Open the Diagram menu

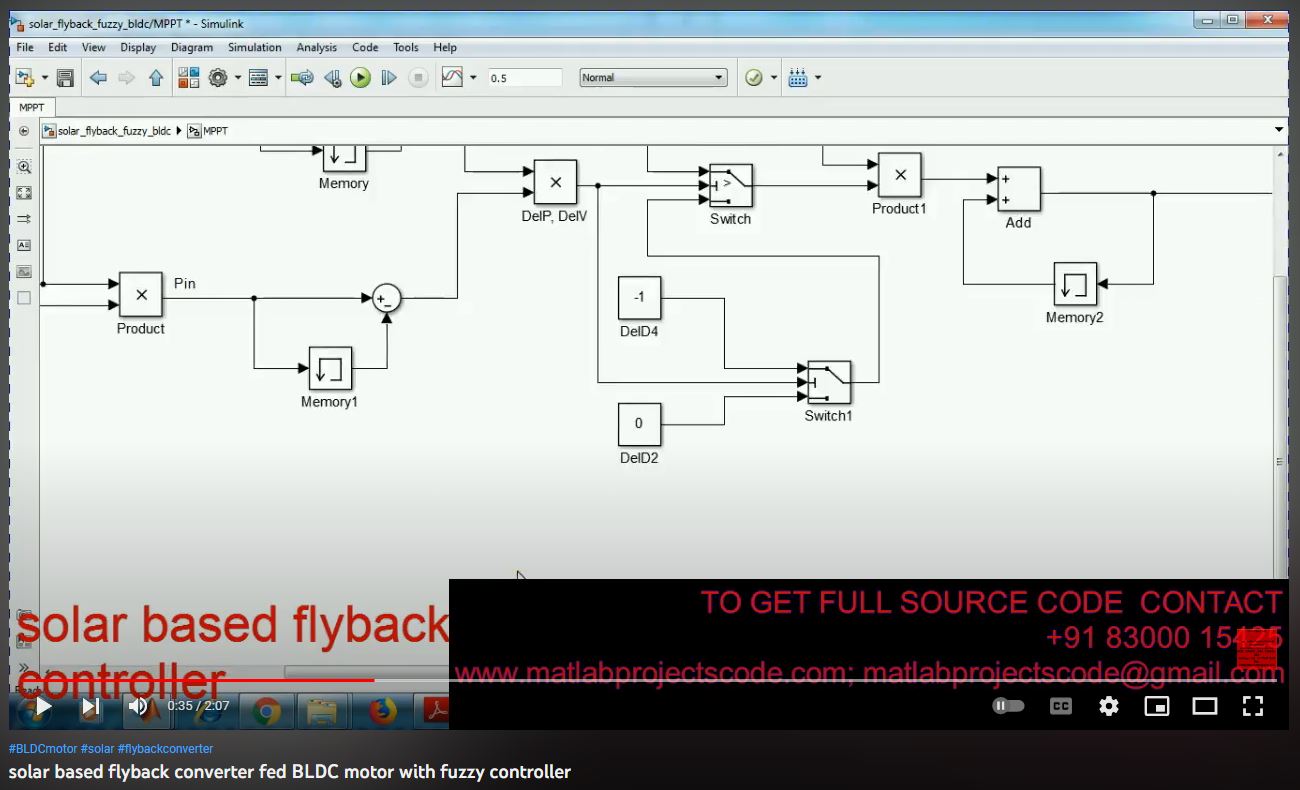pos(192,47)
